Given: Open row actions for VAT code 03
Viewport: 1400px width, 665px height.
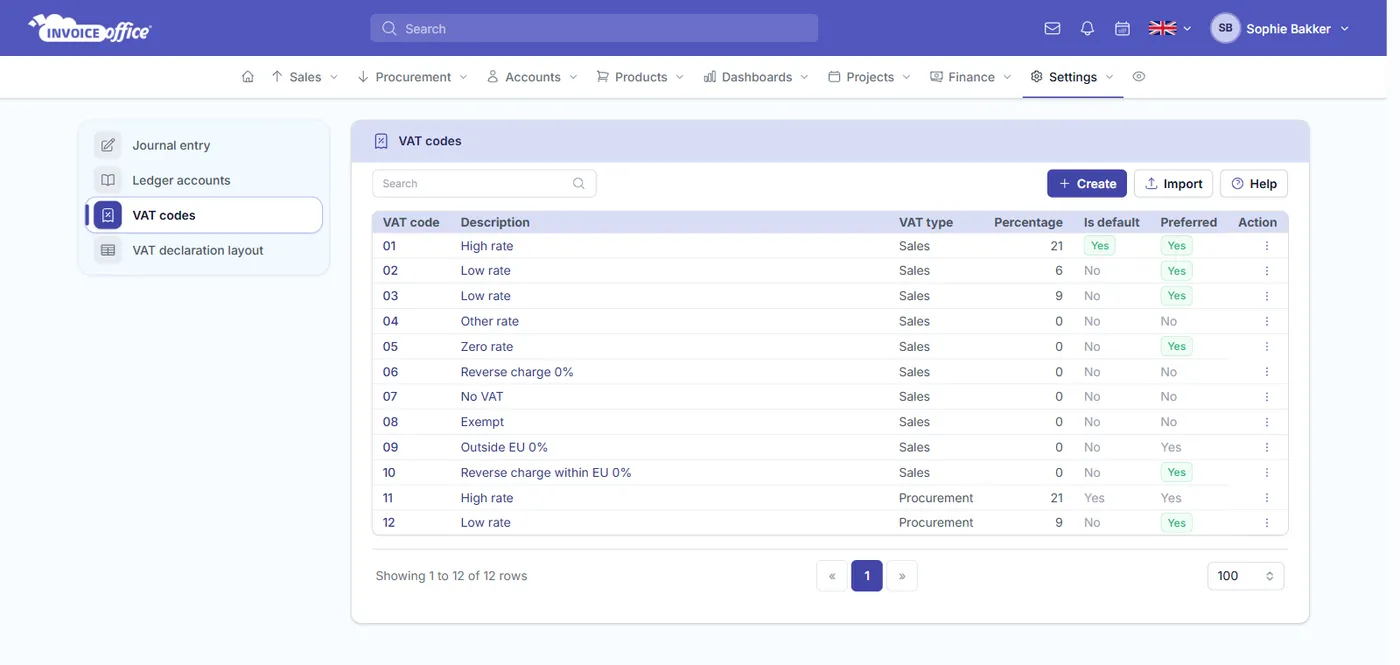Looking at the screenshot, I should (x=1266, y=296).
